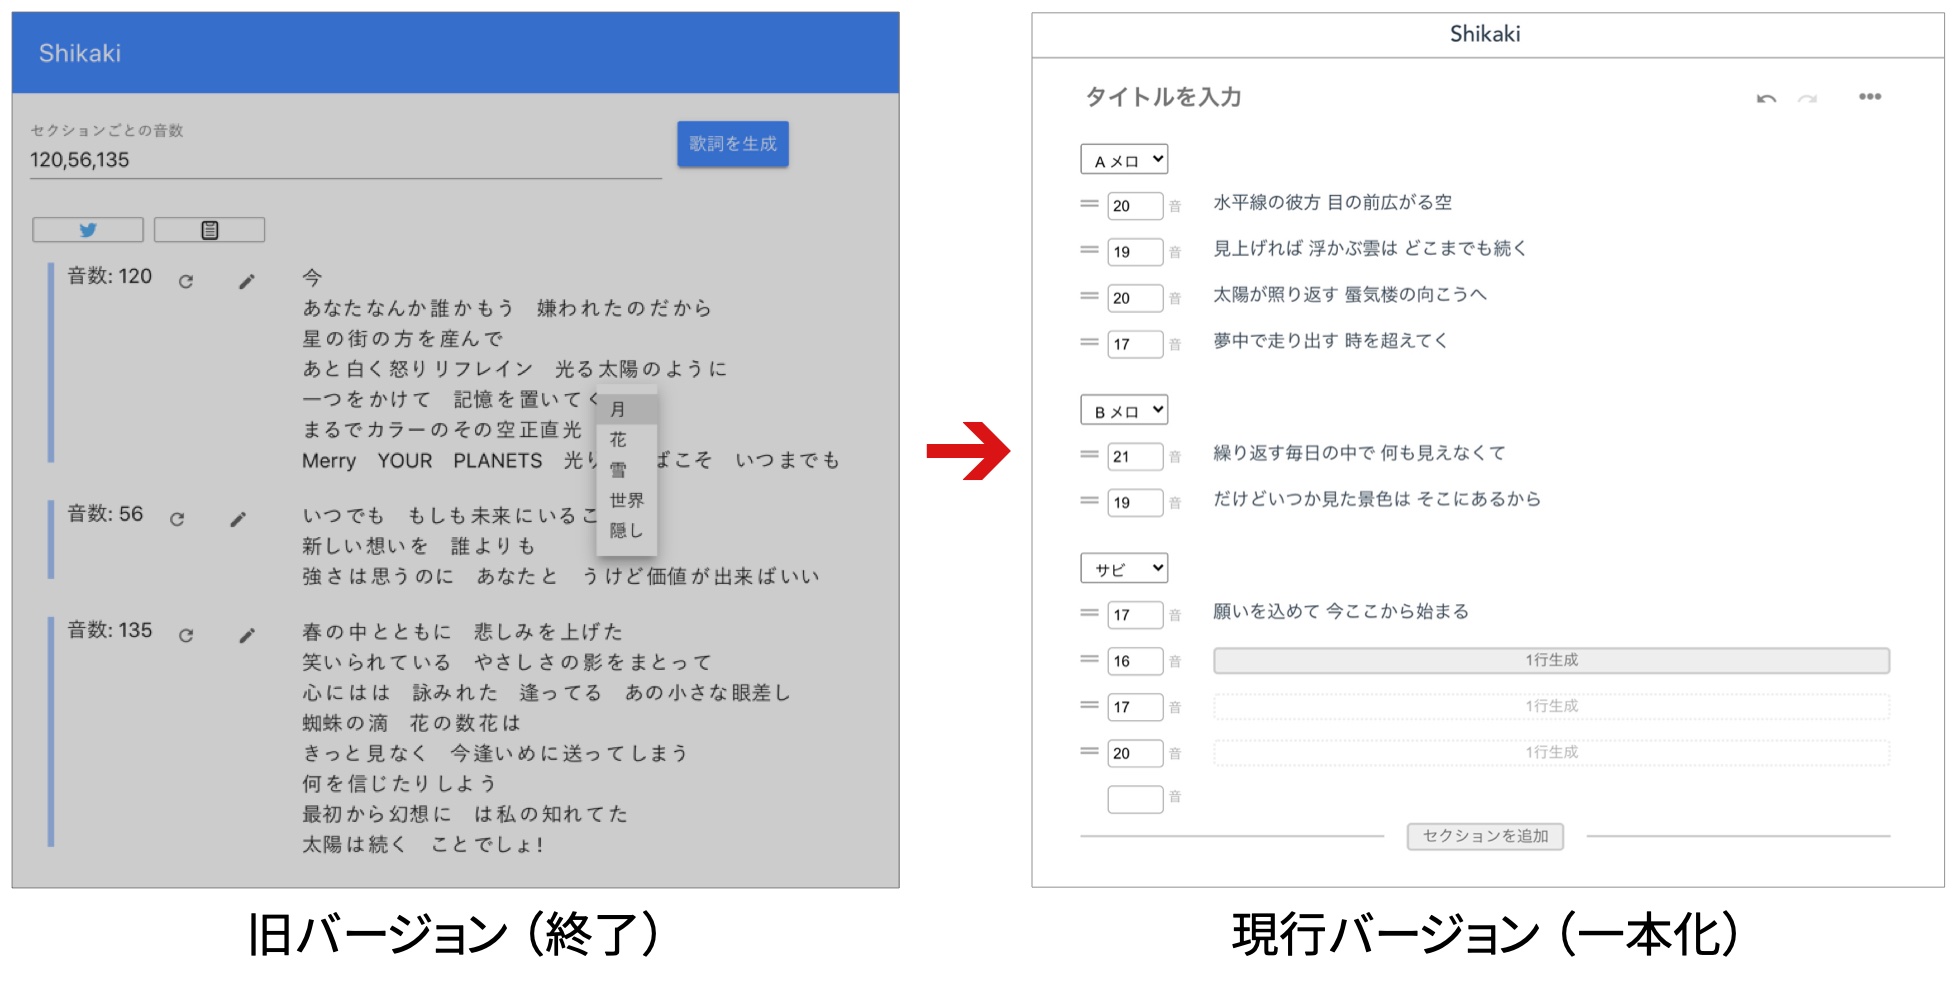Click the undo arrow icon
Viewport: 1960px width, 1000px height.
click(x=1766, y=98)
